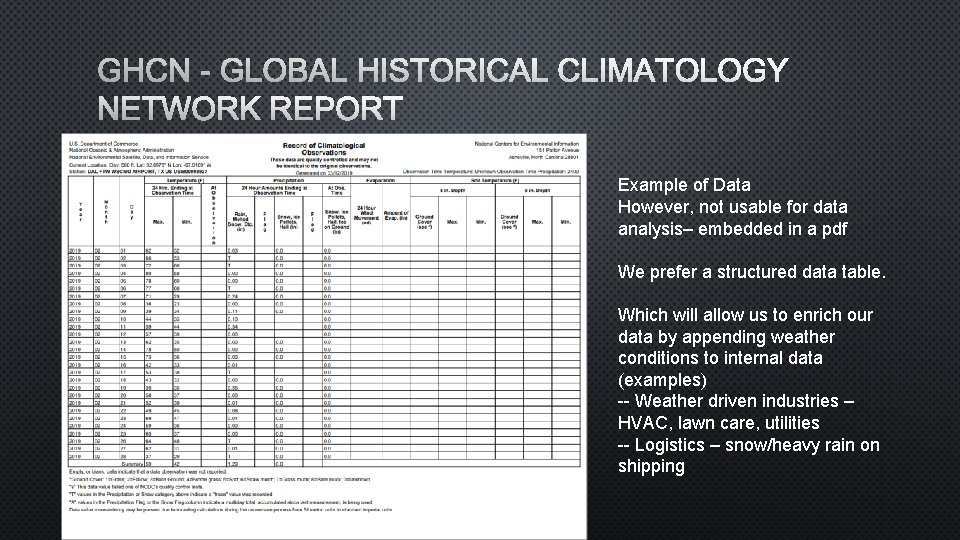Click the 'Soil Temperature (F)' column group header

[495, 181]
